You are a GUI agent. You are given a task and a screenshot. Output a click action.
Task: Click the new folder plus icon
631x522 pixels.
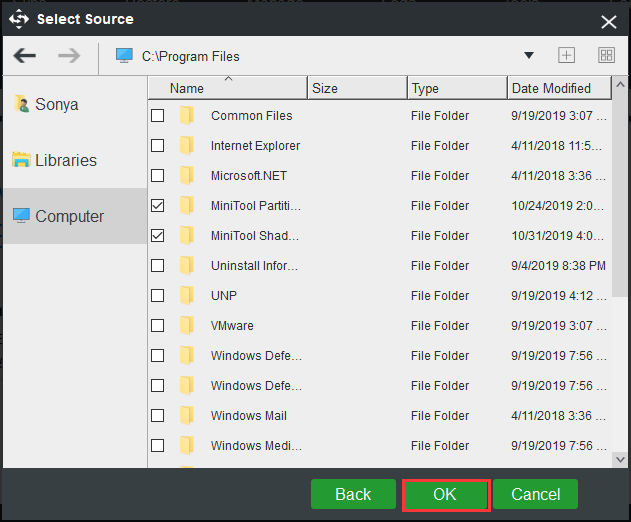coord(566,56)
